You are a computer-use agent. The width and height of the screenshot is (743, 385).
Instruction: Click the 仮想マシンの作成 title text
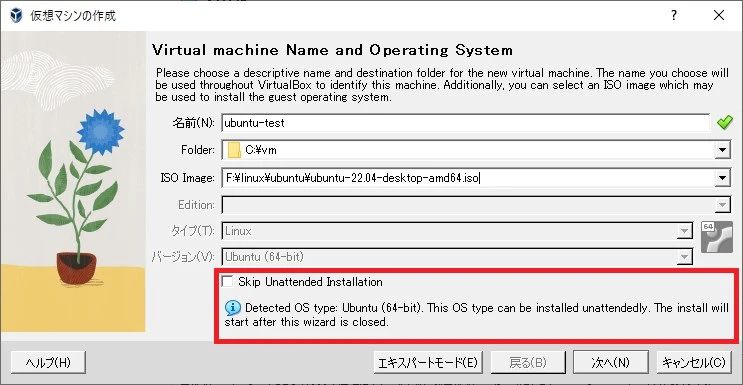73,16
